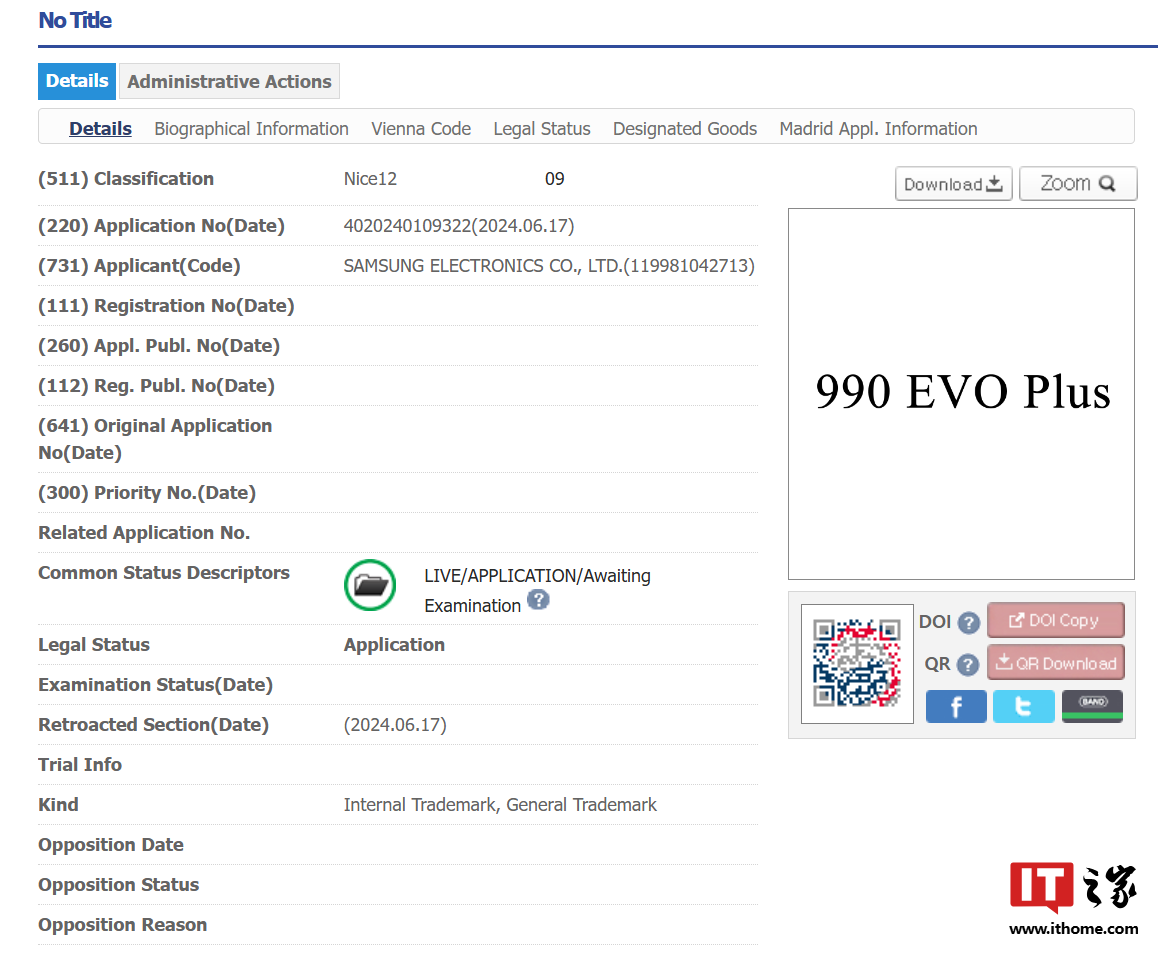Click applicant SAMSUNG ELECTRONICS CO., LTD.

[x=549, y=266]
